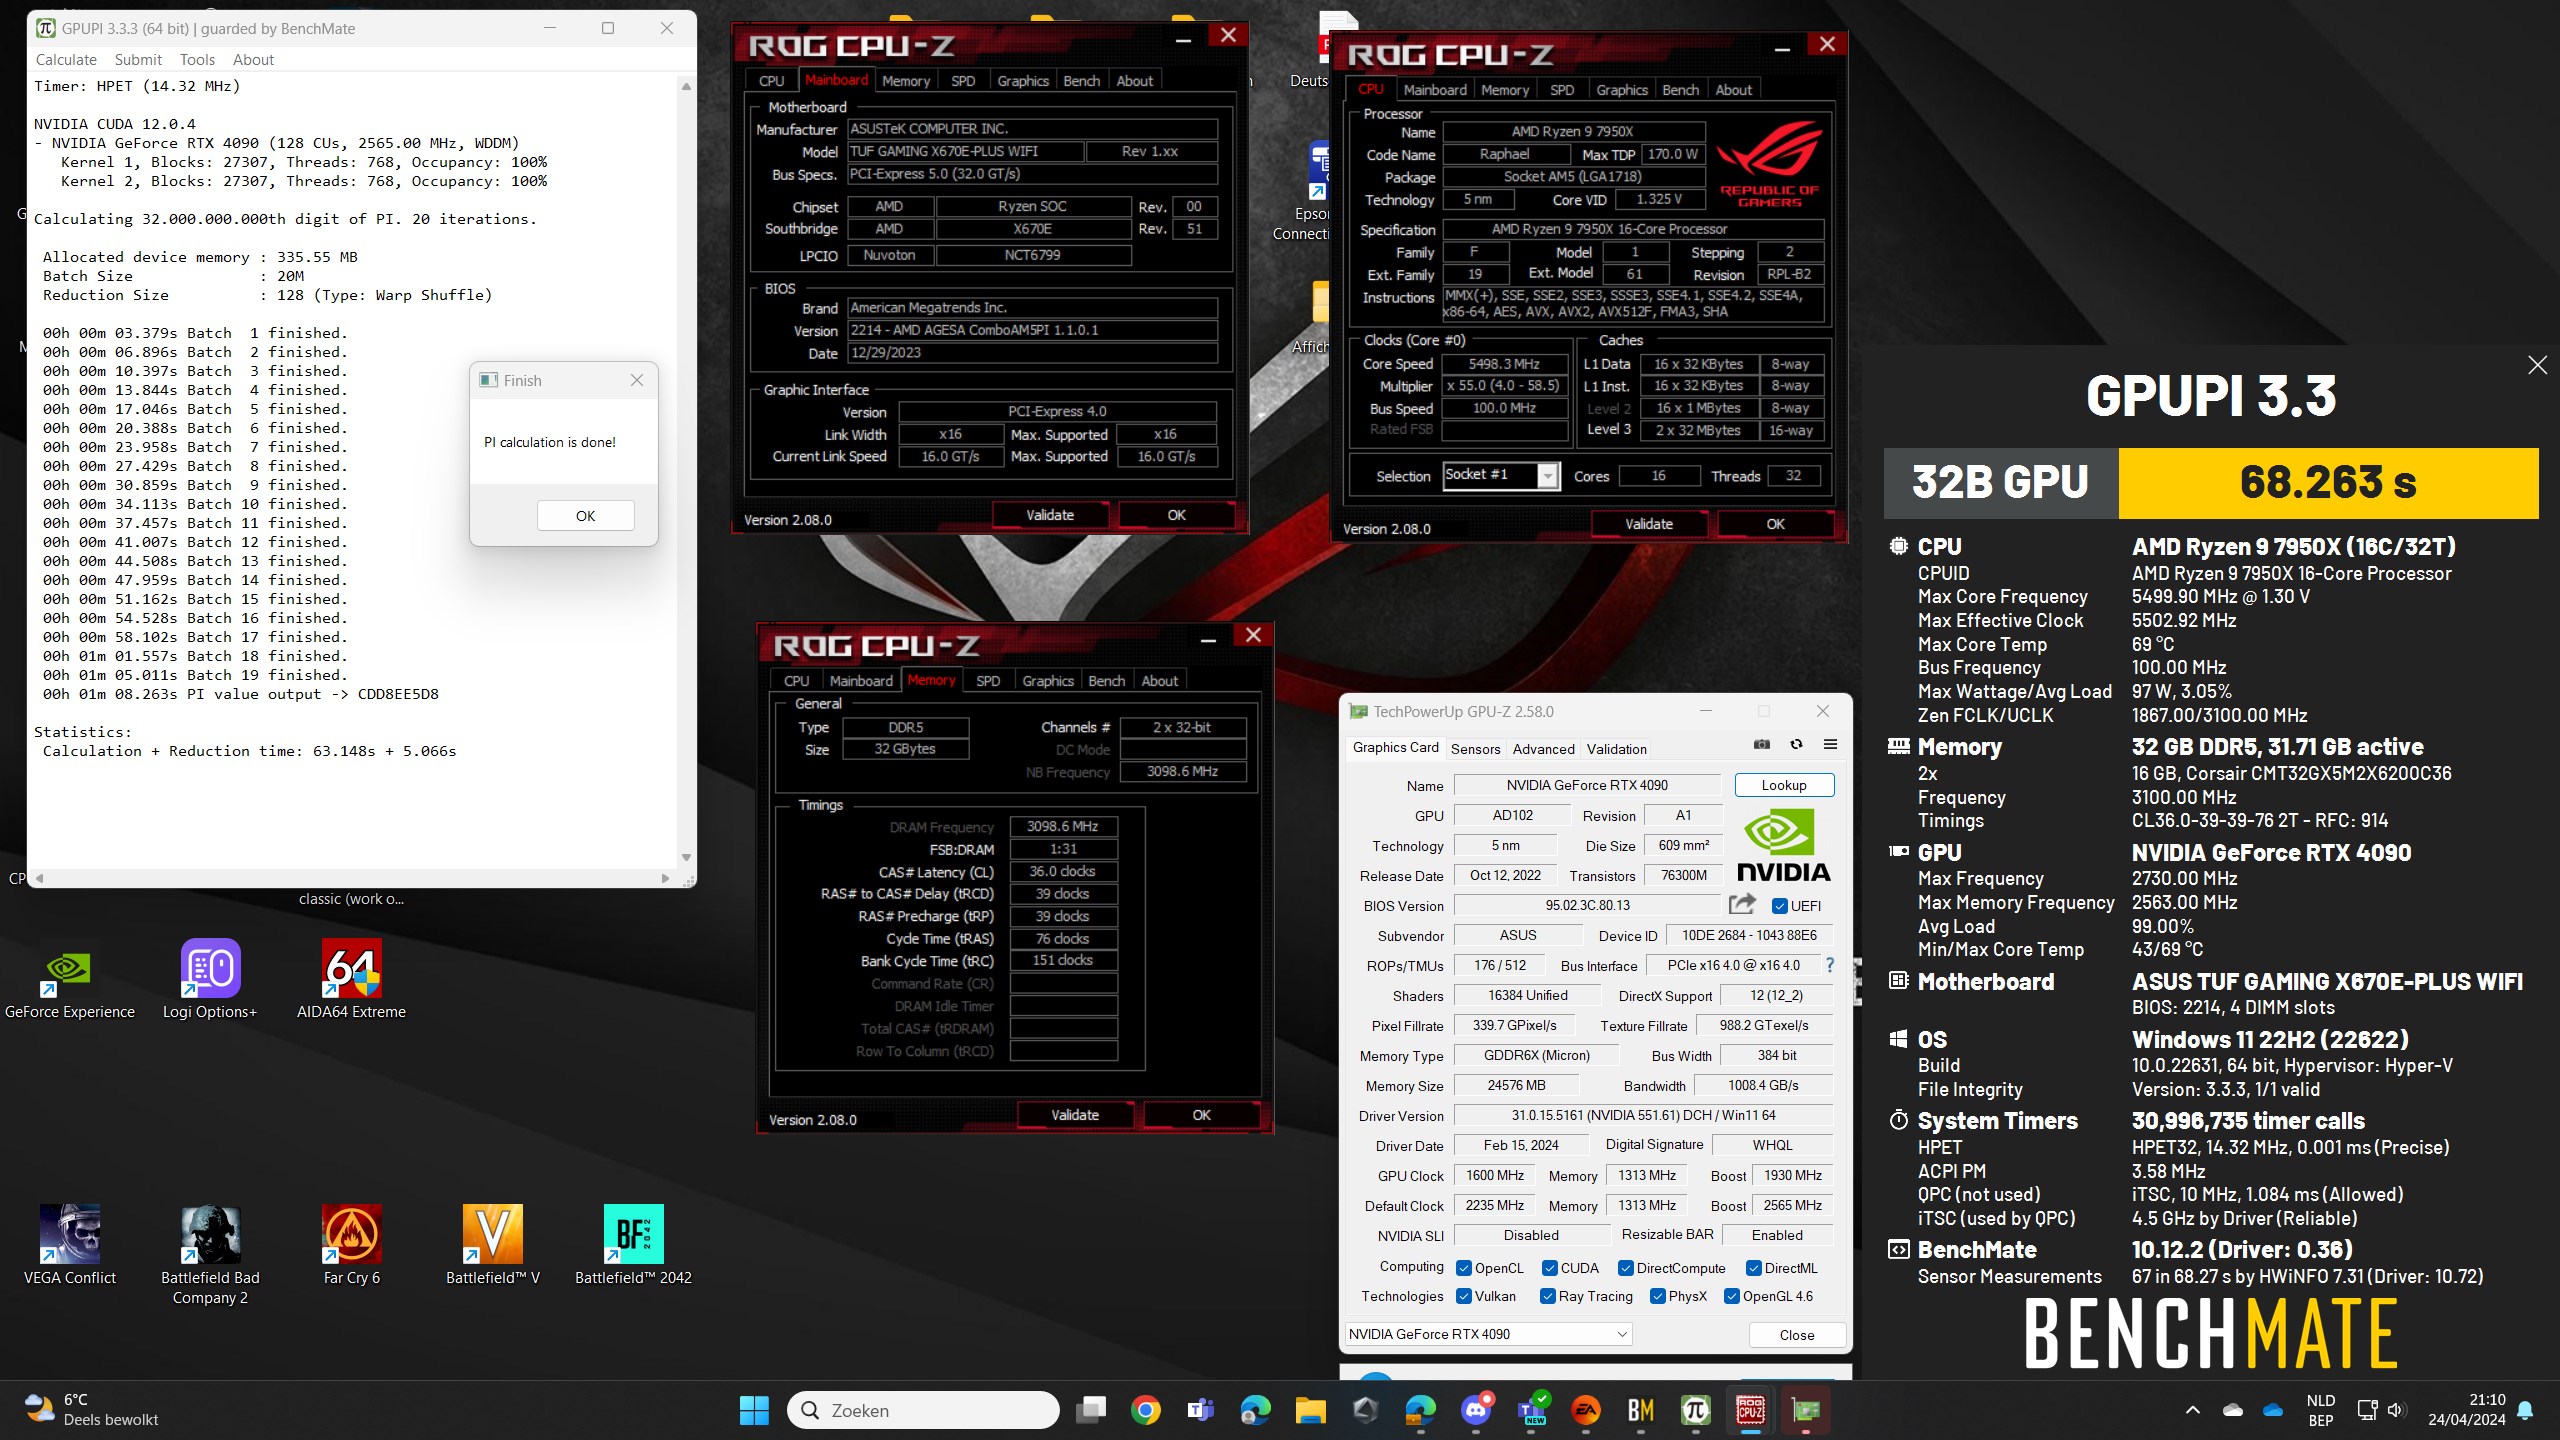Click the BIOS export share icon in GPU-Z

(x=1742, y=904)
